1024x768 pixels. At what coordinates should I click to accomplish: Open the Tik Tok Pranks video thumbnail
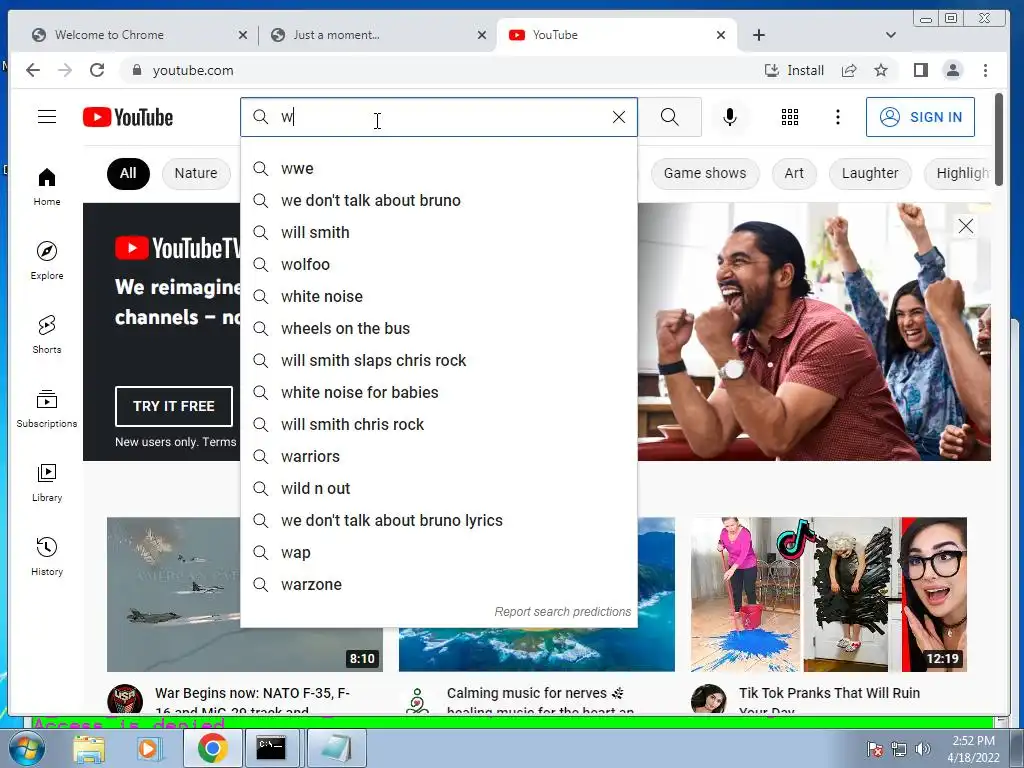pyautogui.click(x=829, y=594)
